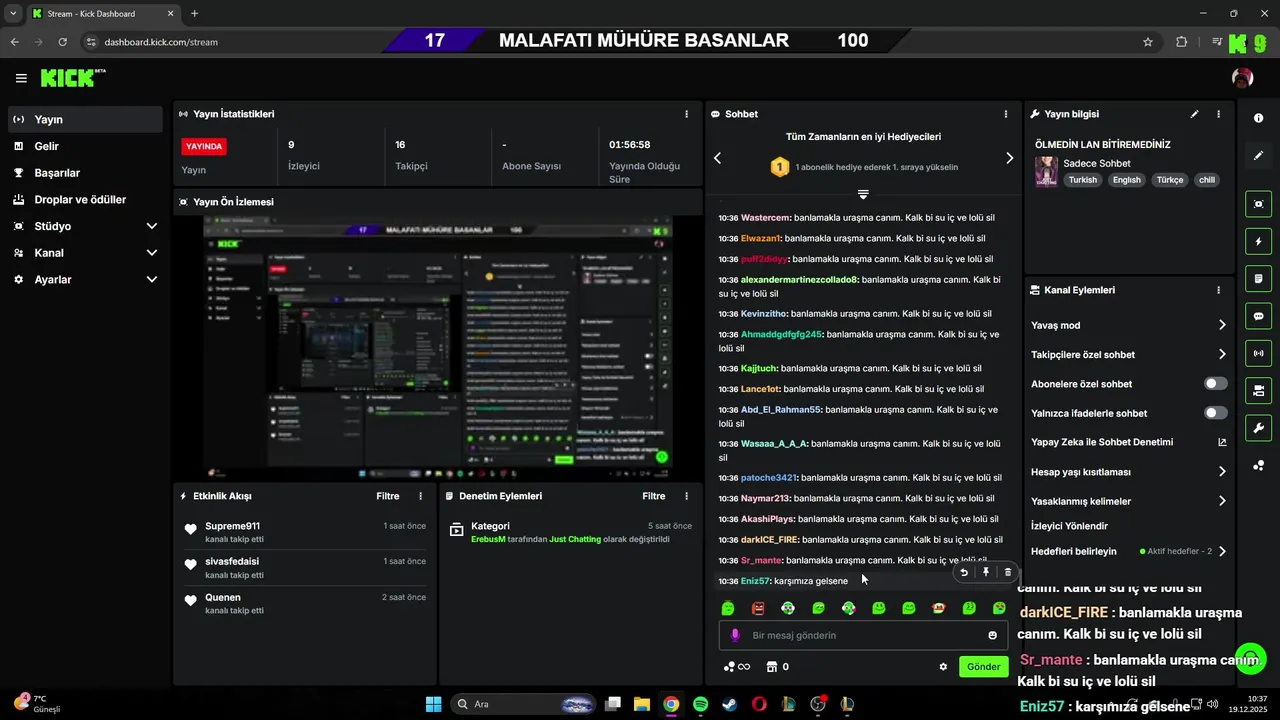Open the Windows Start menu
This screenshot has height=720, width=1280.
(433, 704)
